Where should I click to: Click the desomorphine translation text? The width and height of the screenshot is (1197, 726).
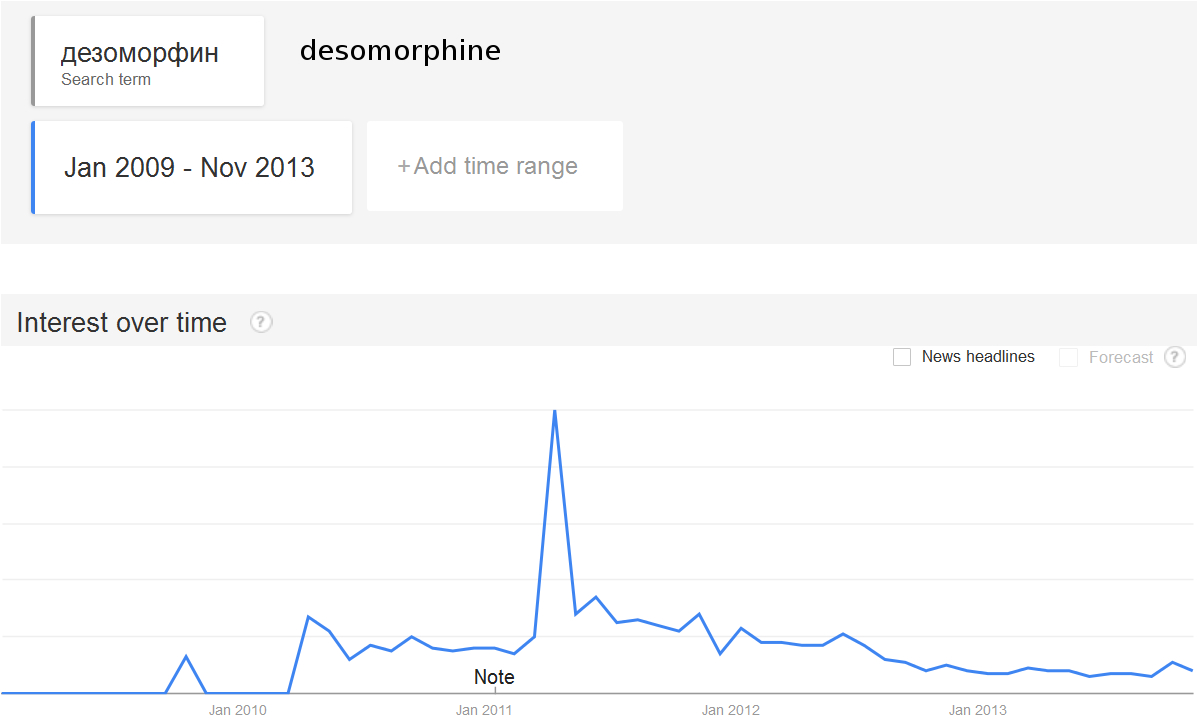click(x=400, y=50)
